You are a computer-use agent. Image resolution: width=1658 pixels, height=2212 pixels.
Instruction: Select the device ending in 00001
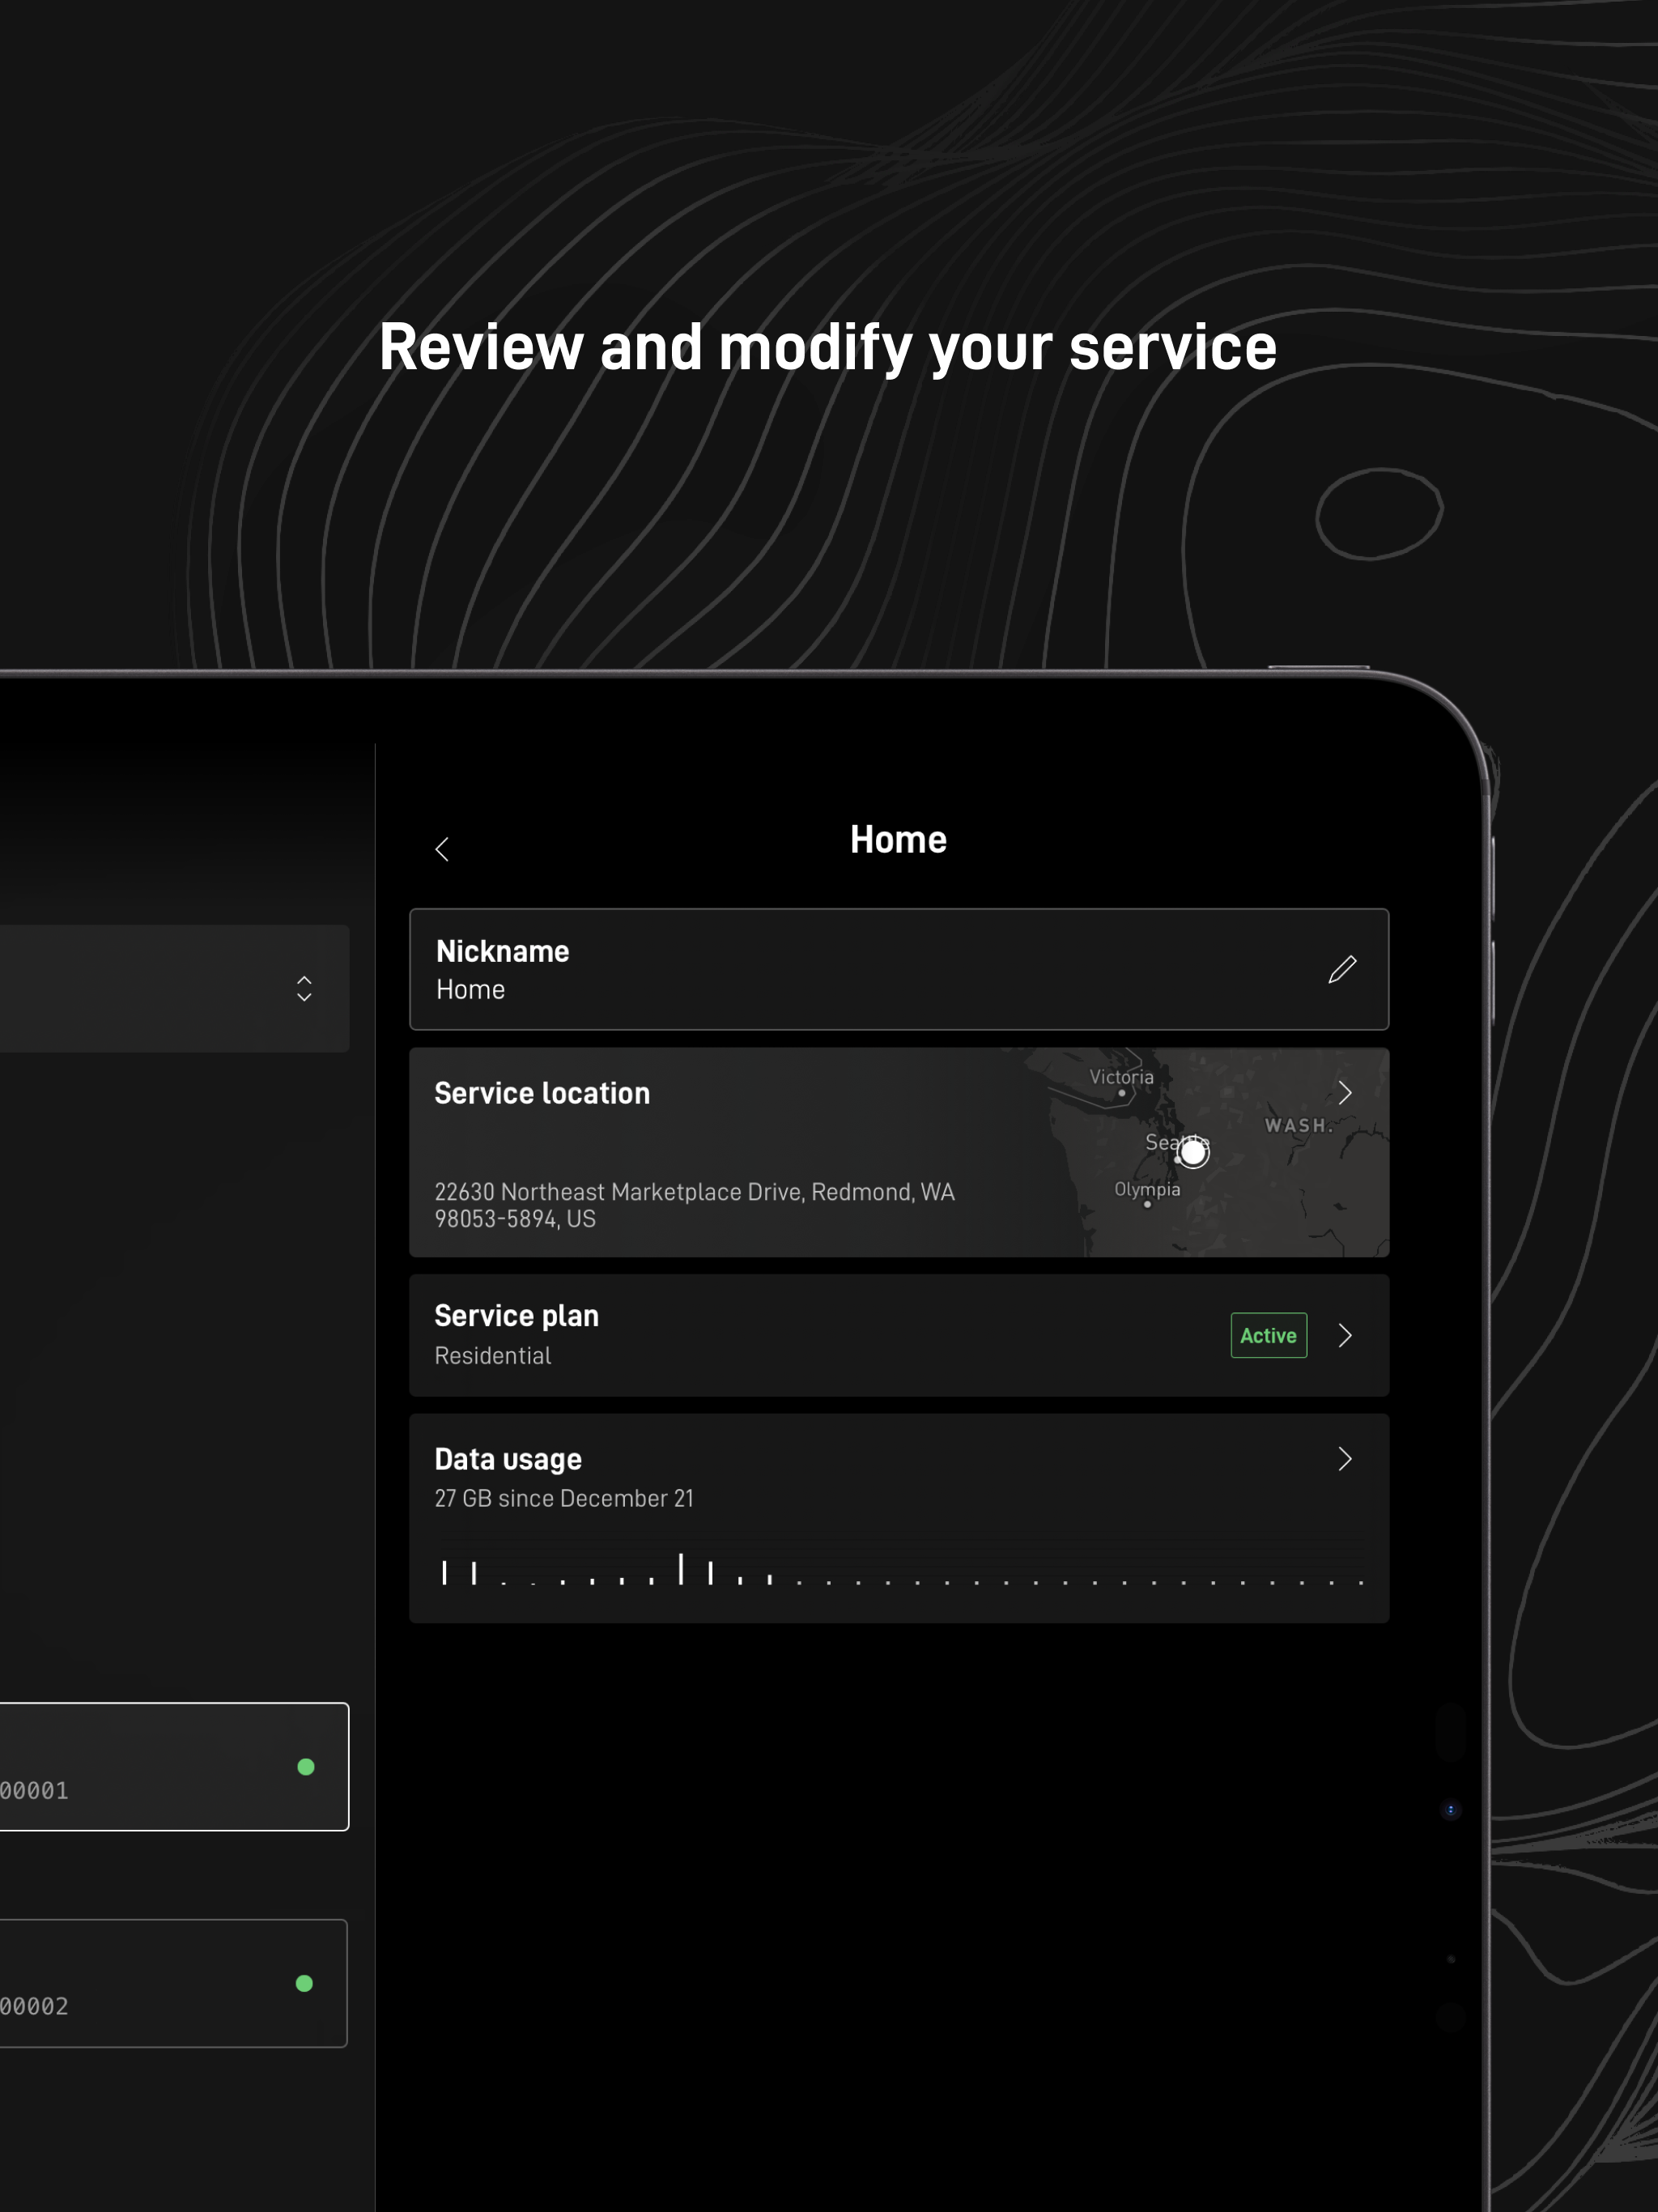pos(174,1767)
